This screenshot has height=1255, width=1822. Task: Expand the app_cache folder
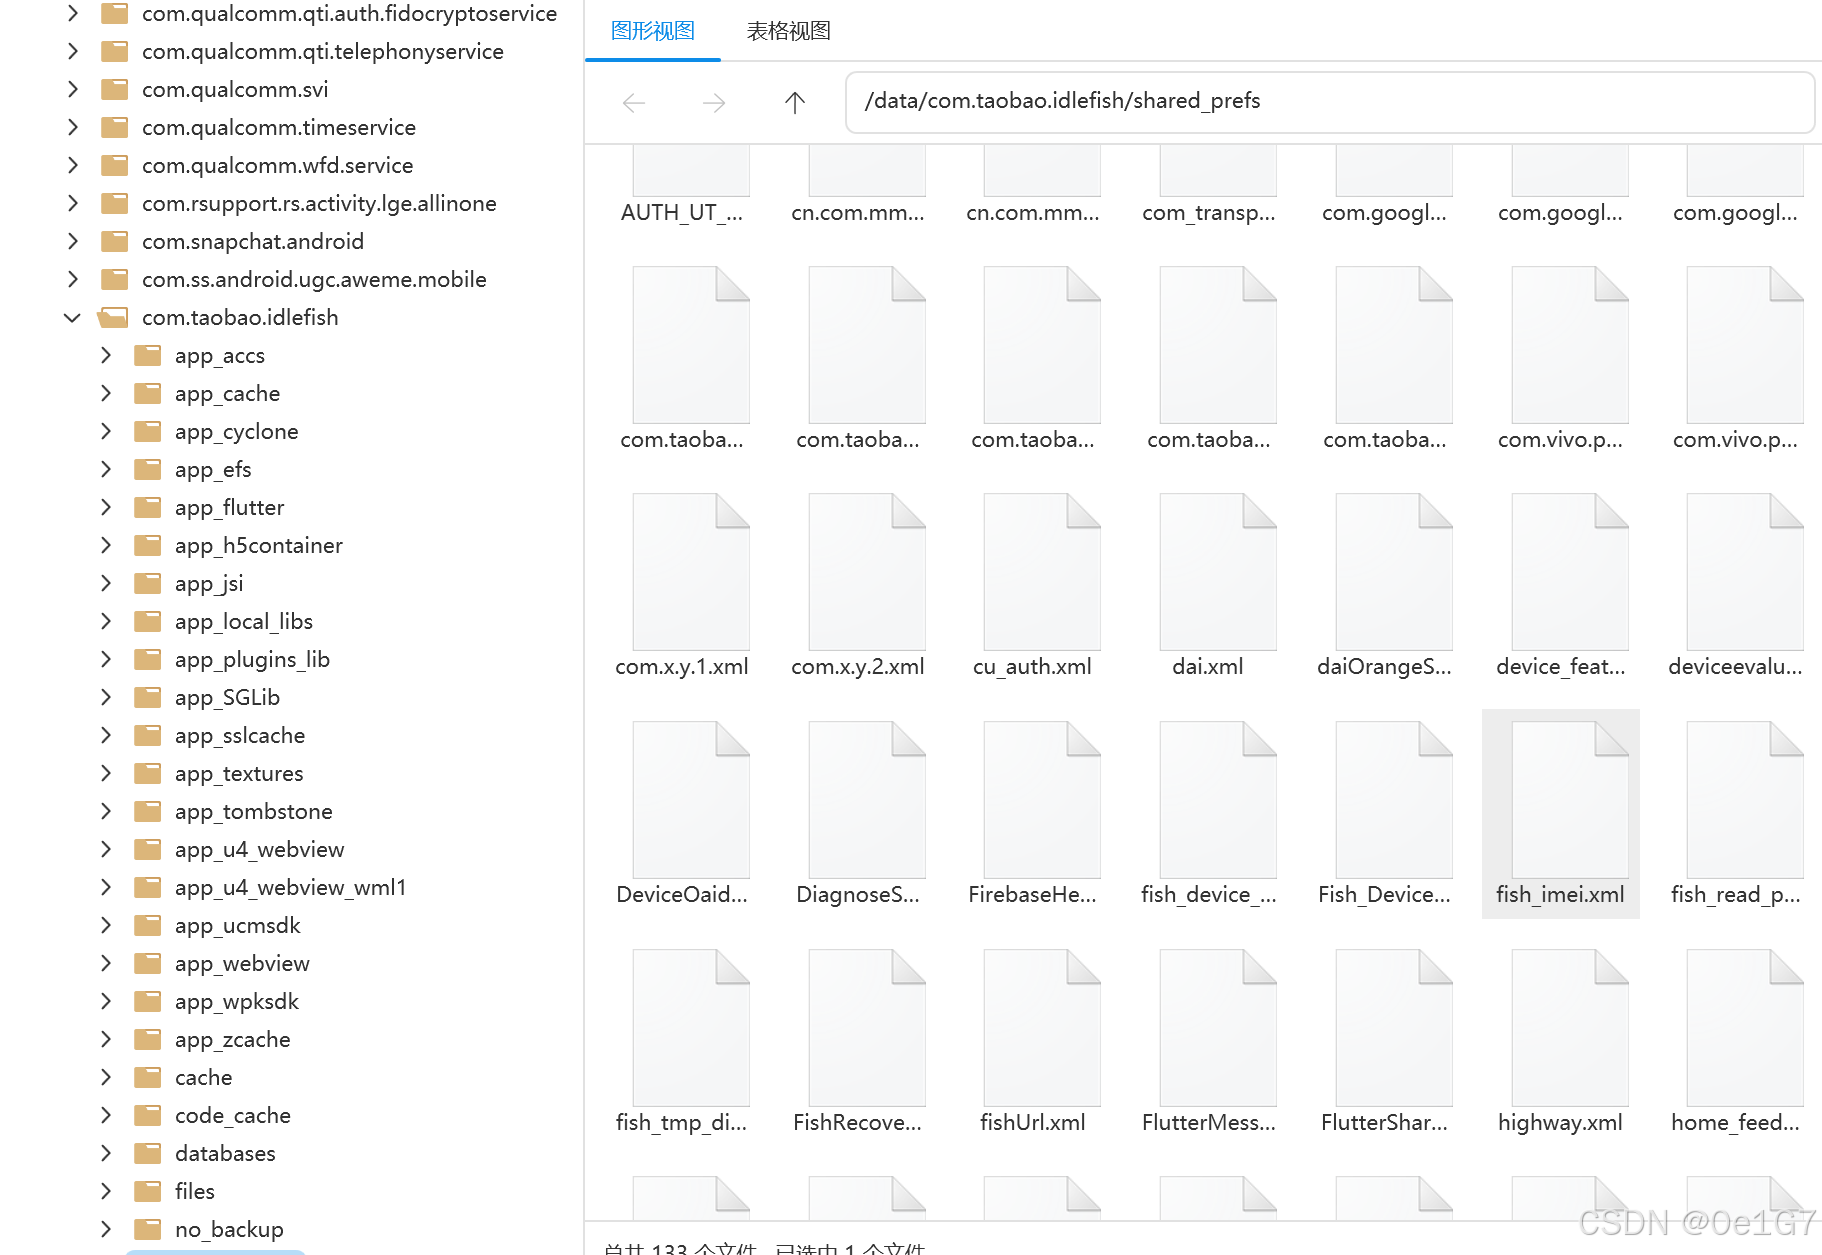pyautogui.click(x=106, y=393)
